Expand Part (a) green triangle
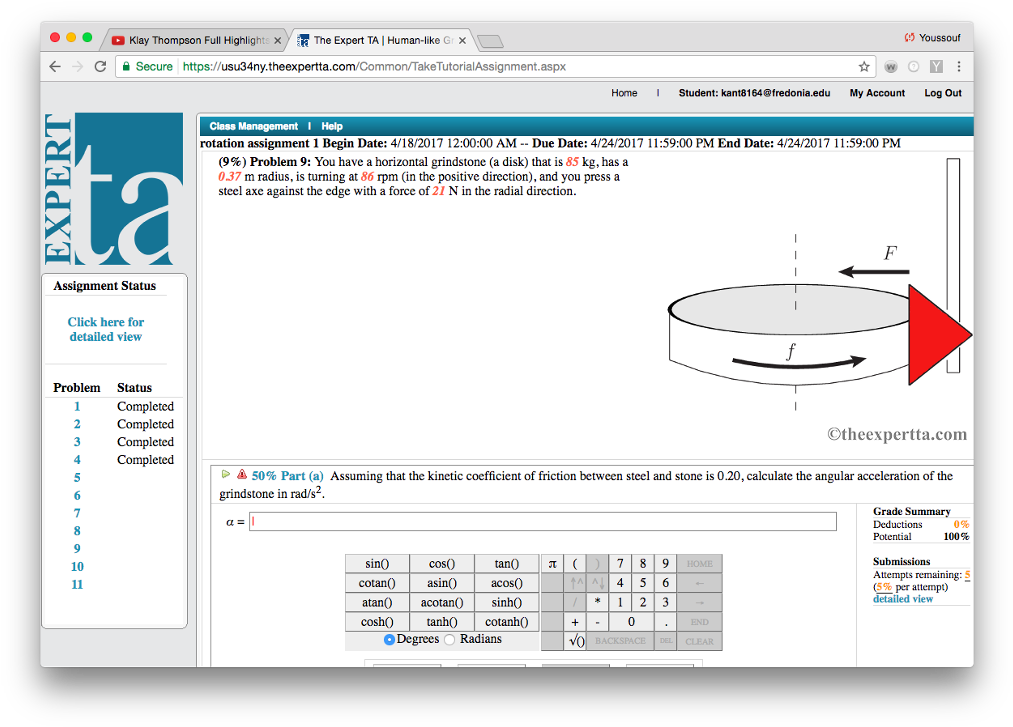1013x727 pixels. click(225, 474)
